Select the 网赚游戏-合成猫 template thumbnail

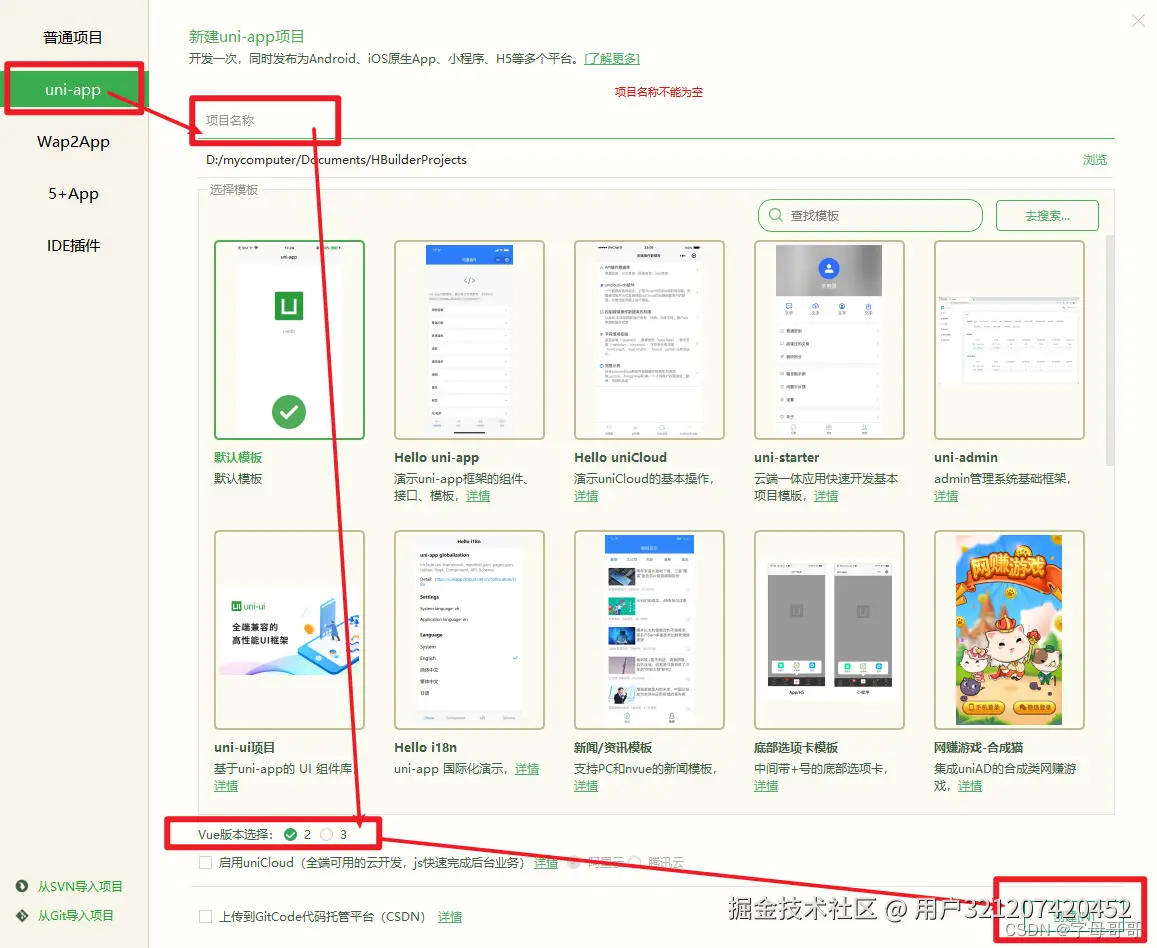point(1009,630)
